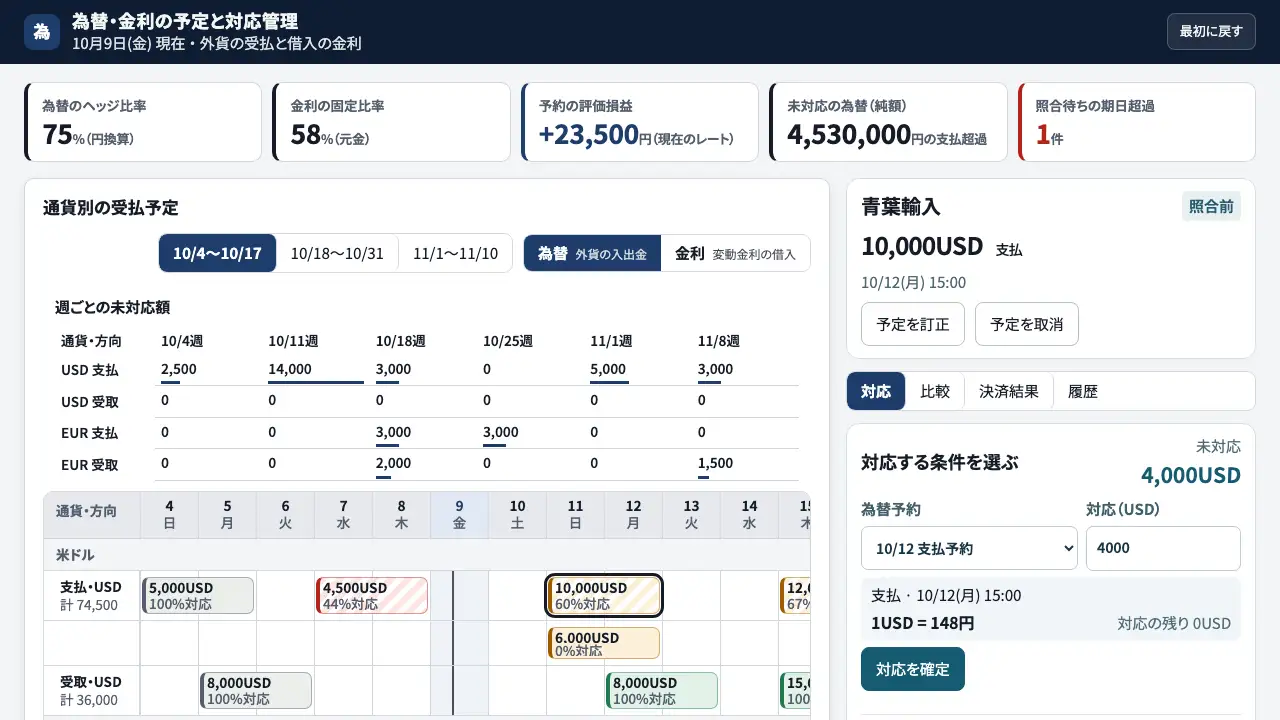Viewport: 1280px width, 720px height.
Task: Click the 1,500 EUR 受取 amount for 11/8週
Action: click(x=715, y=463)
